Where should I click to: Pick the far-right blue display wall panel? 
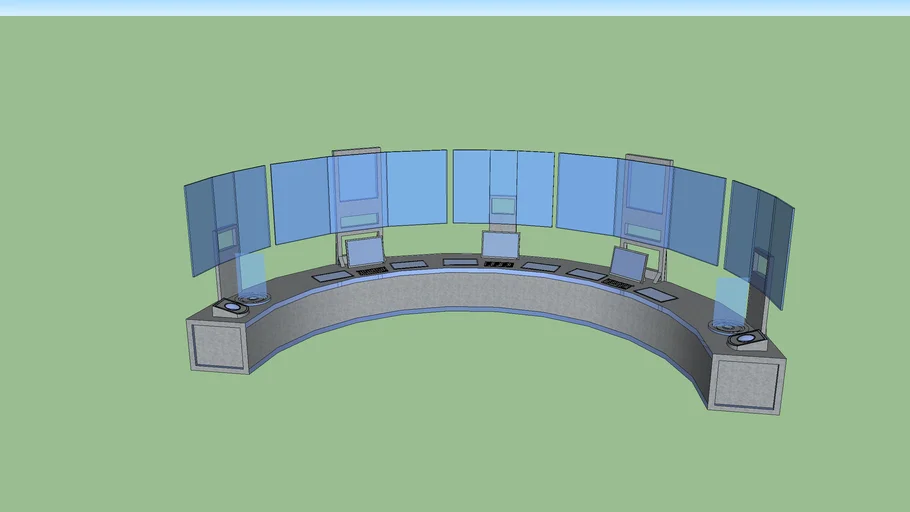coord(759,244)
